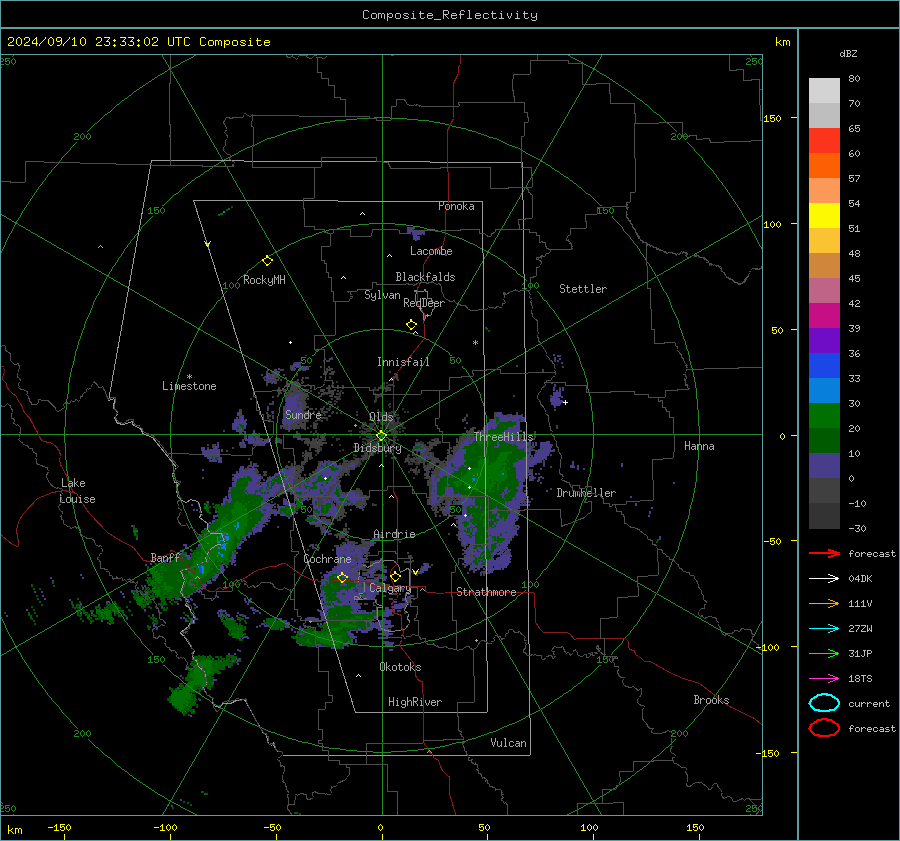This screenshot has width=900, height=841.
Task: Click the asterisk marker above Limestone
Action: point(189,377)
